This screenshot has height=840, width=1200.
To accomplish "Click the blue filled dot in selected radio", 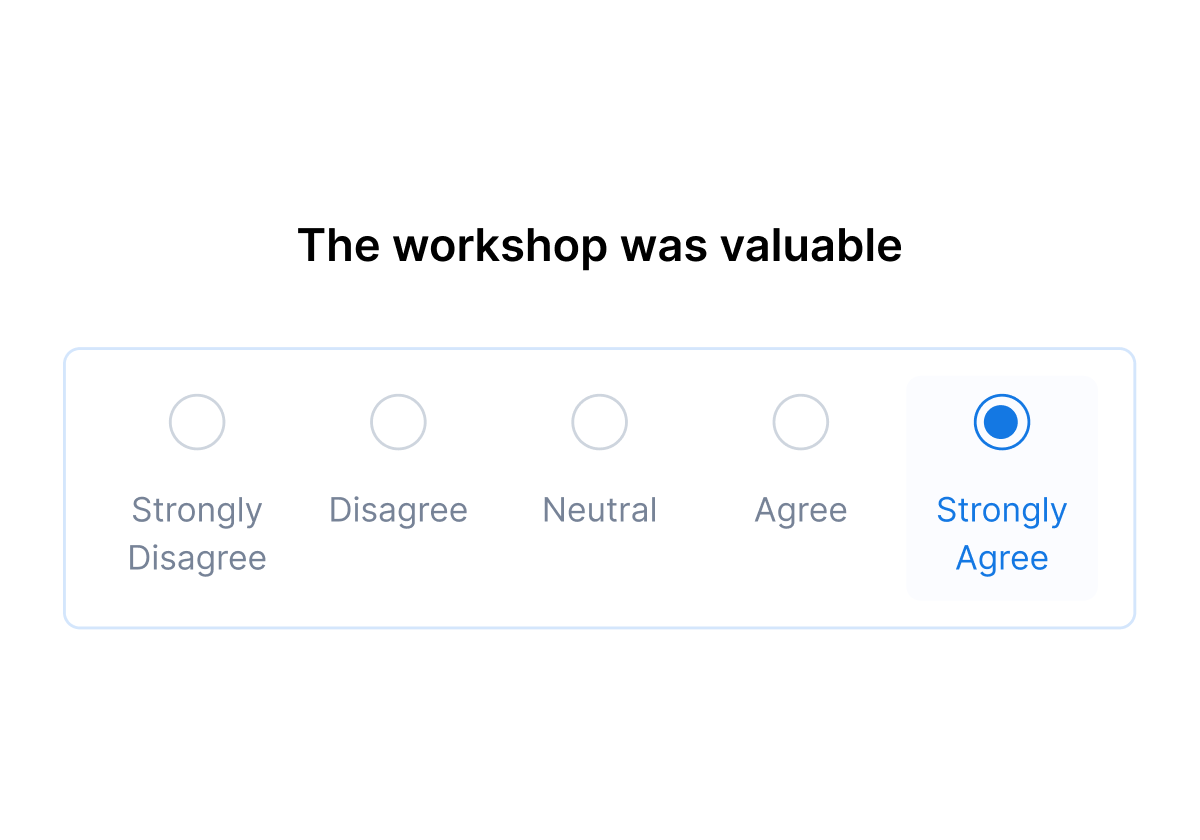I will [x=1001, y=422].
